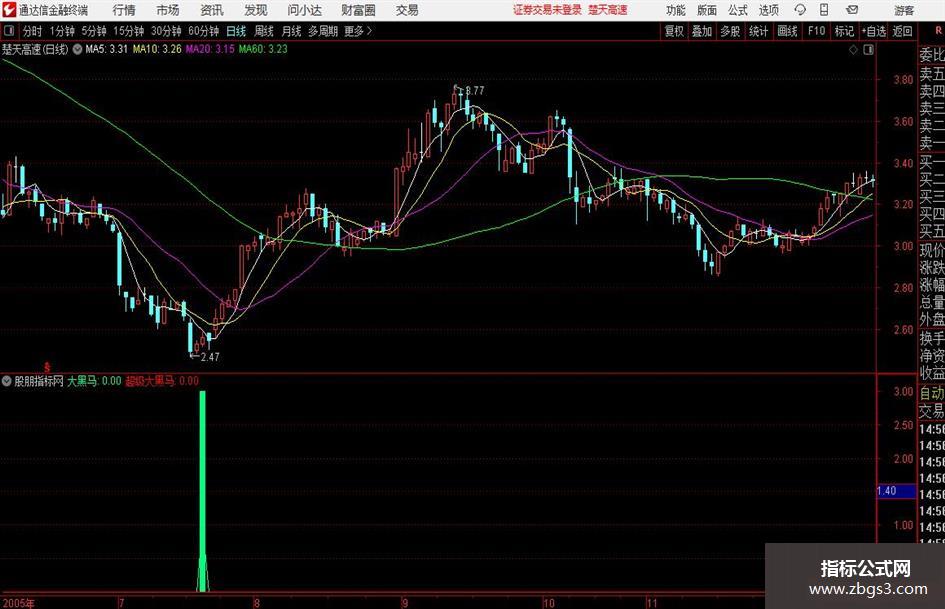The image size is (945, 609).
Task: Open the customer service headset icon
Action: tap(800, 10)
